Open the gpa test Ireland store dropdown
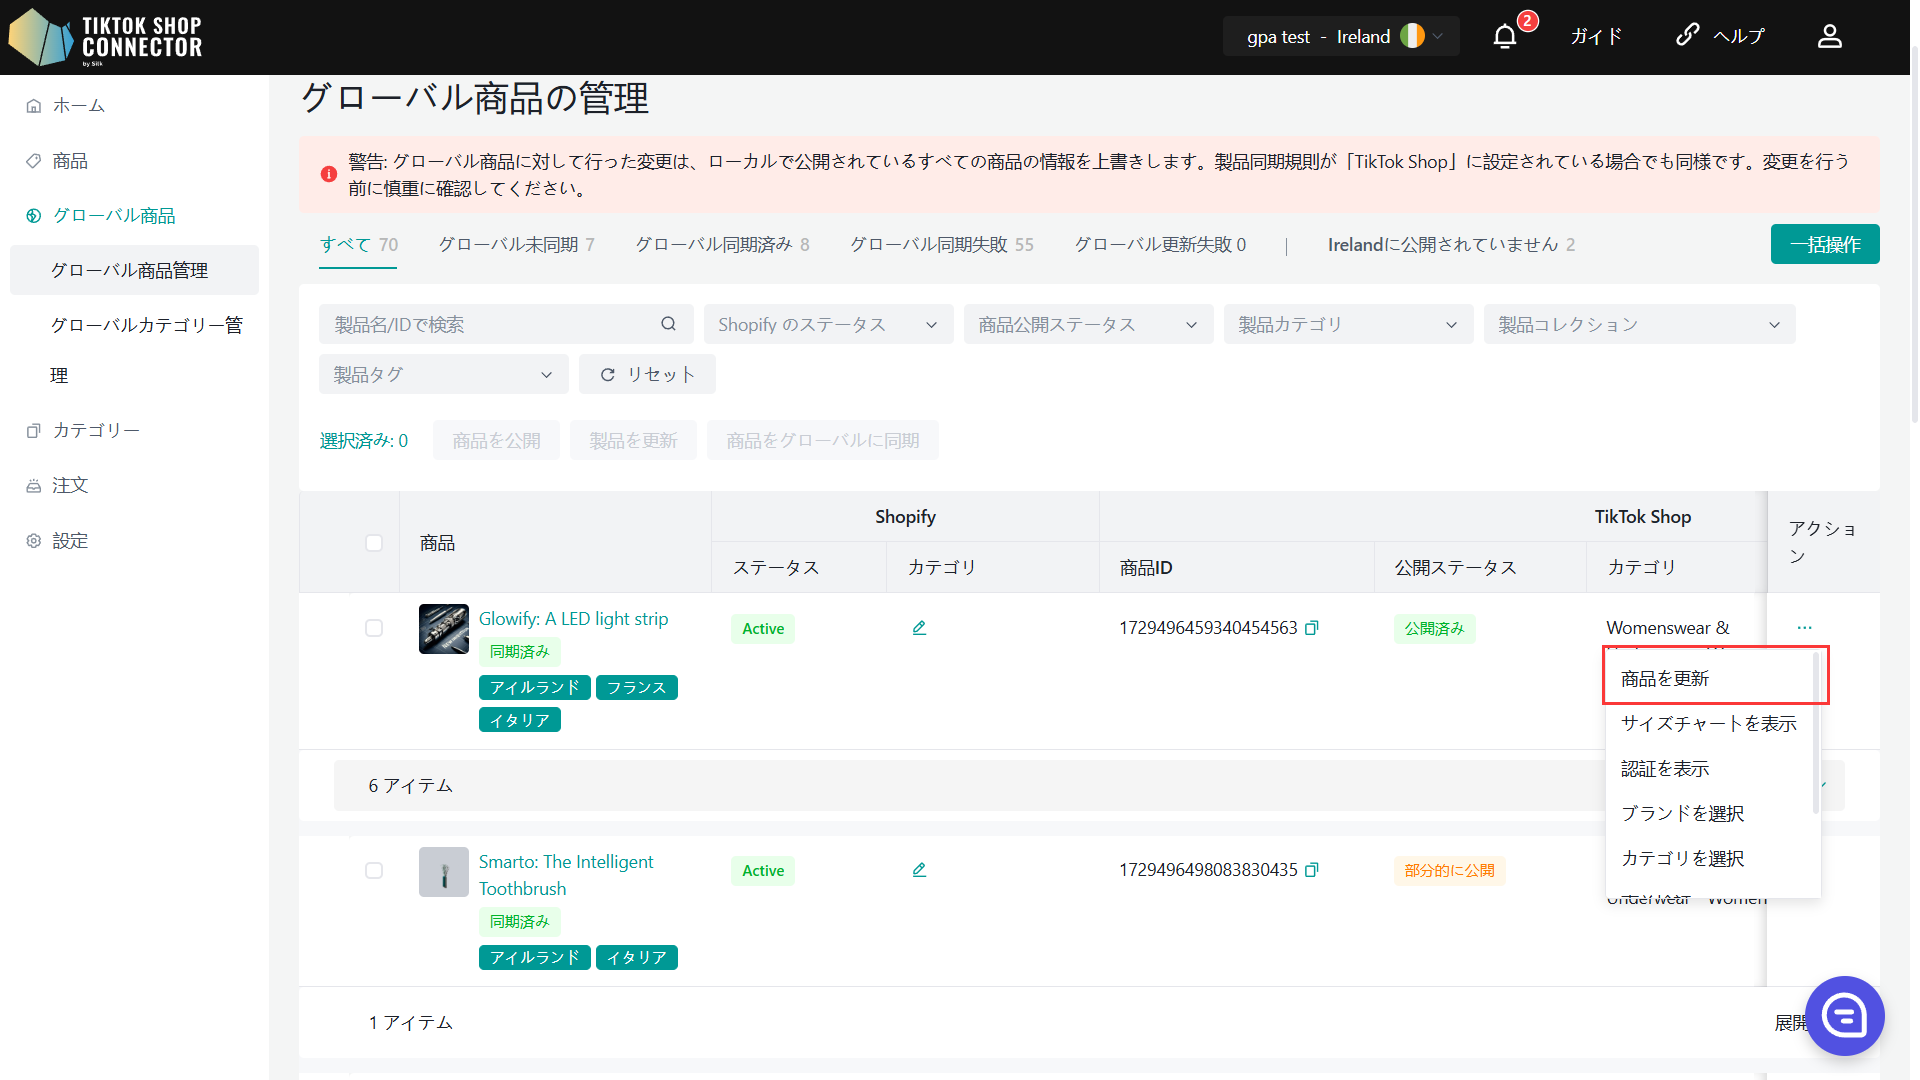Image resolution: width=1920 pixels, height=1080 pixels. pos(1341,37)
